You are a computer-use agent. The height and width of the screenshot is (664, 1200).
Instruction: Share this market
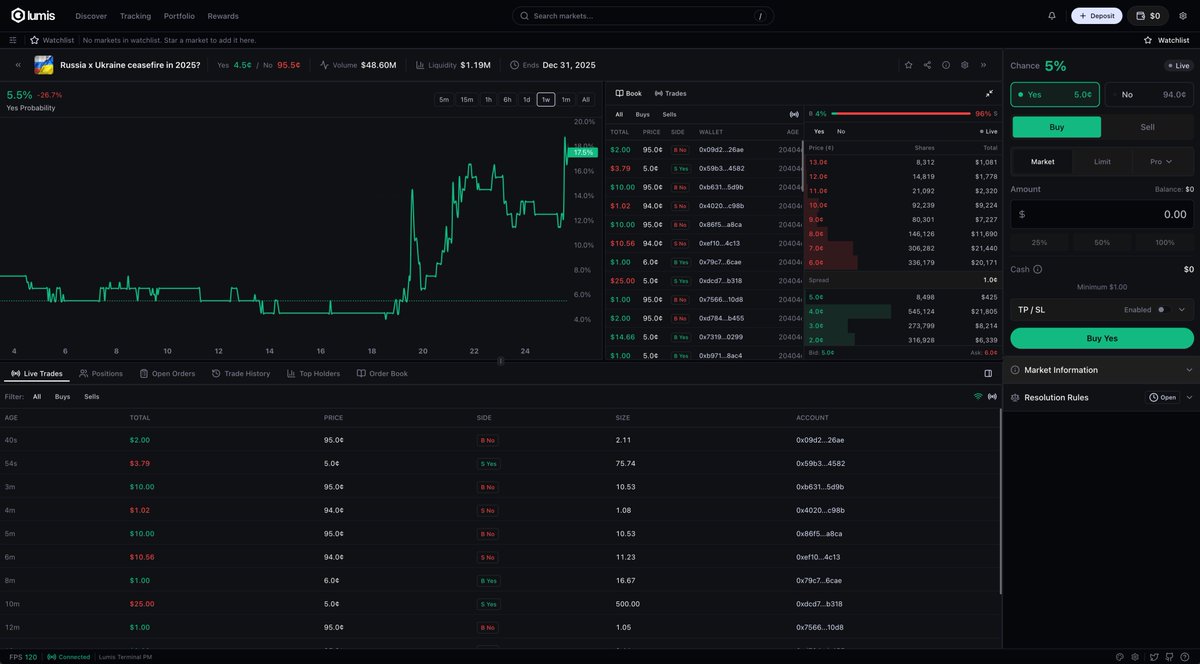927,65
